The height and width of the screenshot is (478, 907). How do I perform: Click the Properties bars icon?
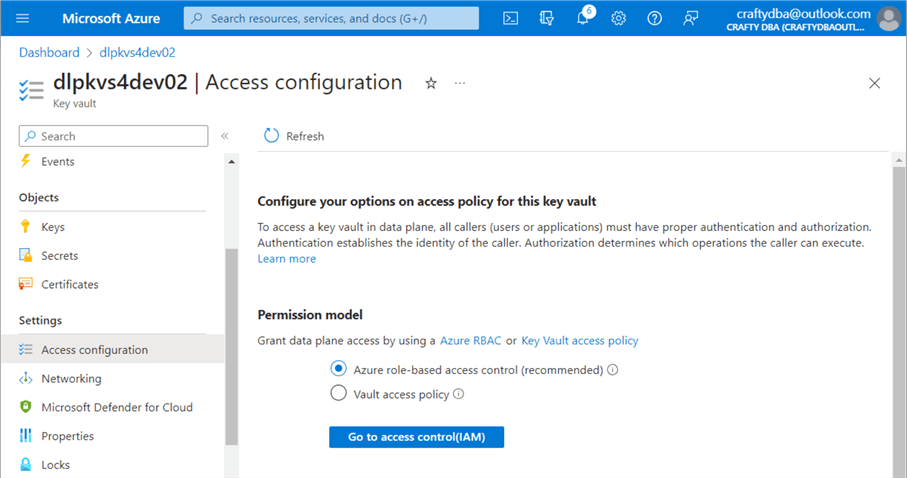pyautogui.click(x=25, y=436)
